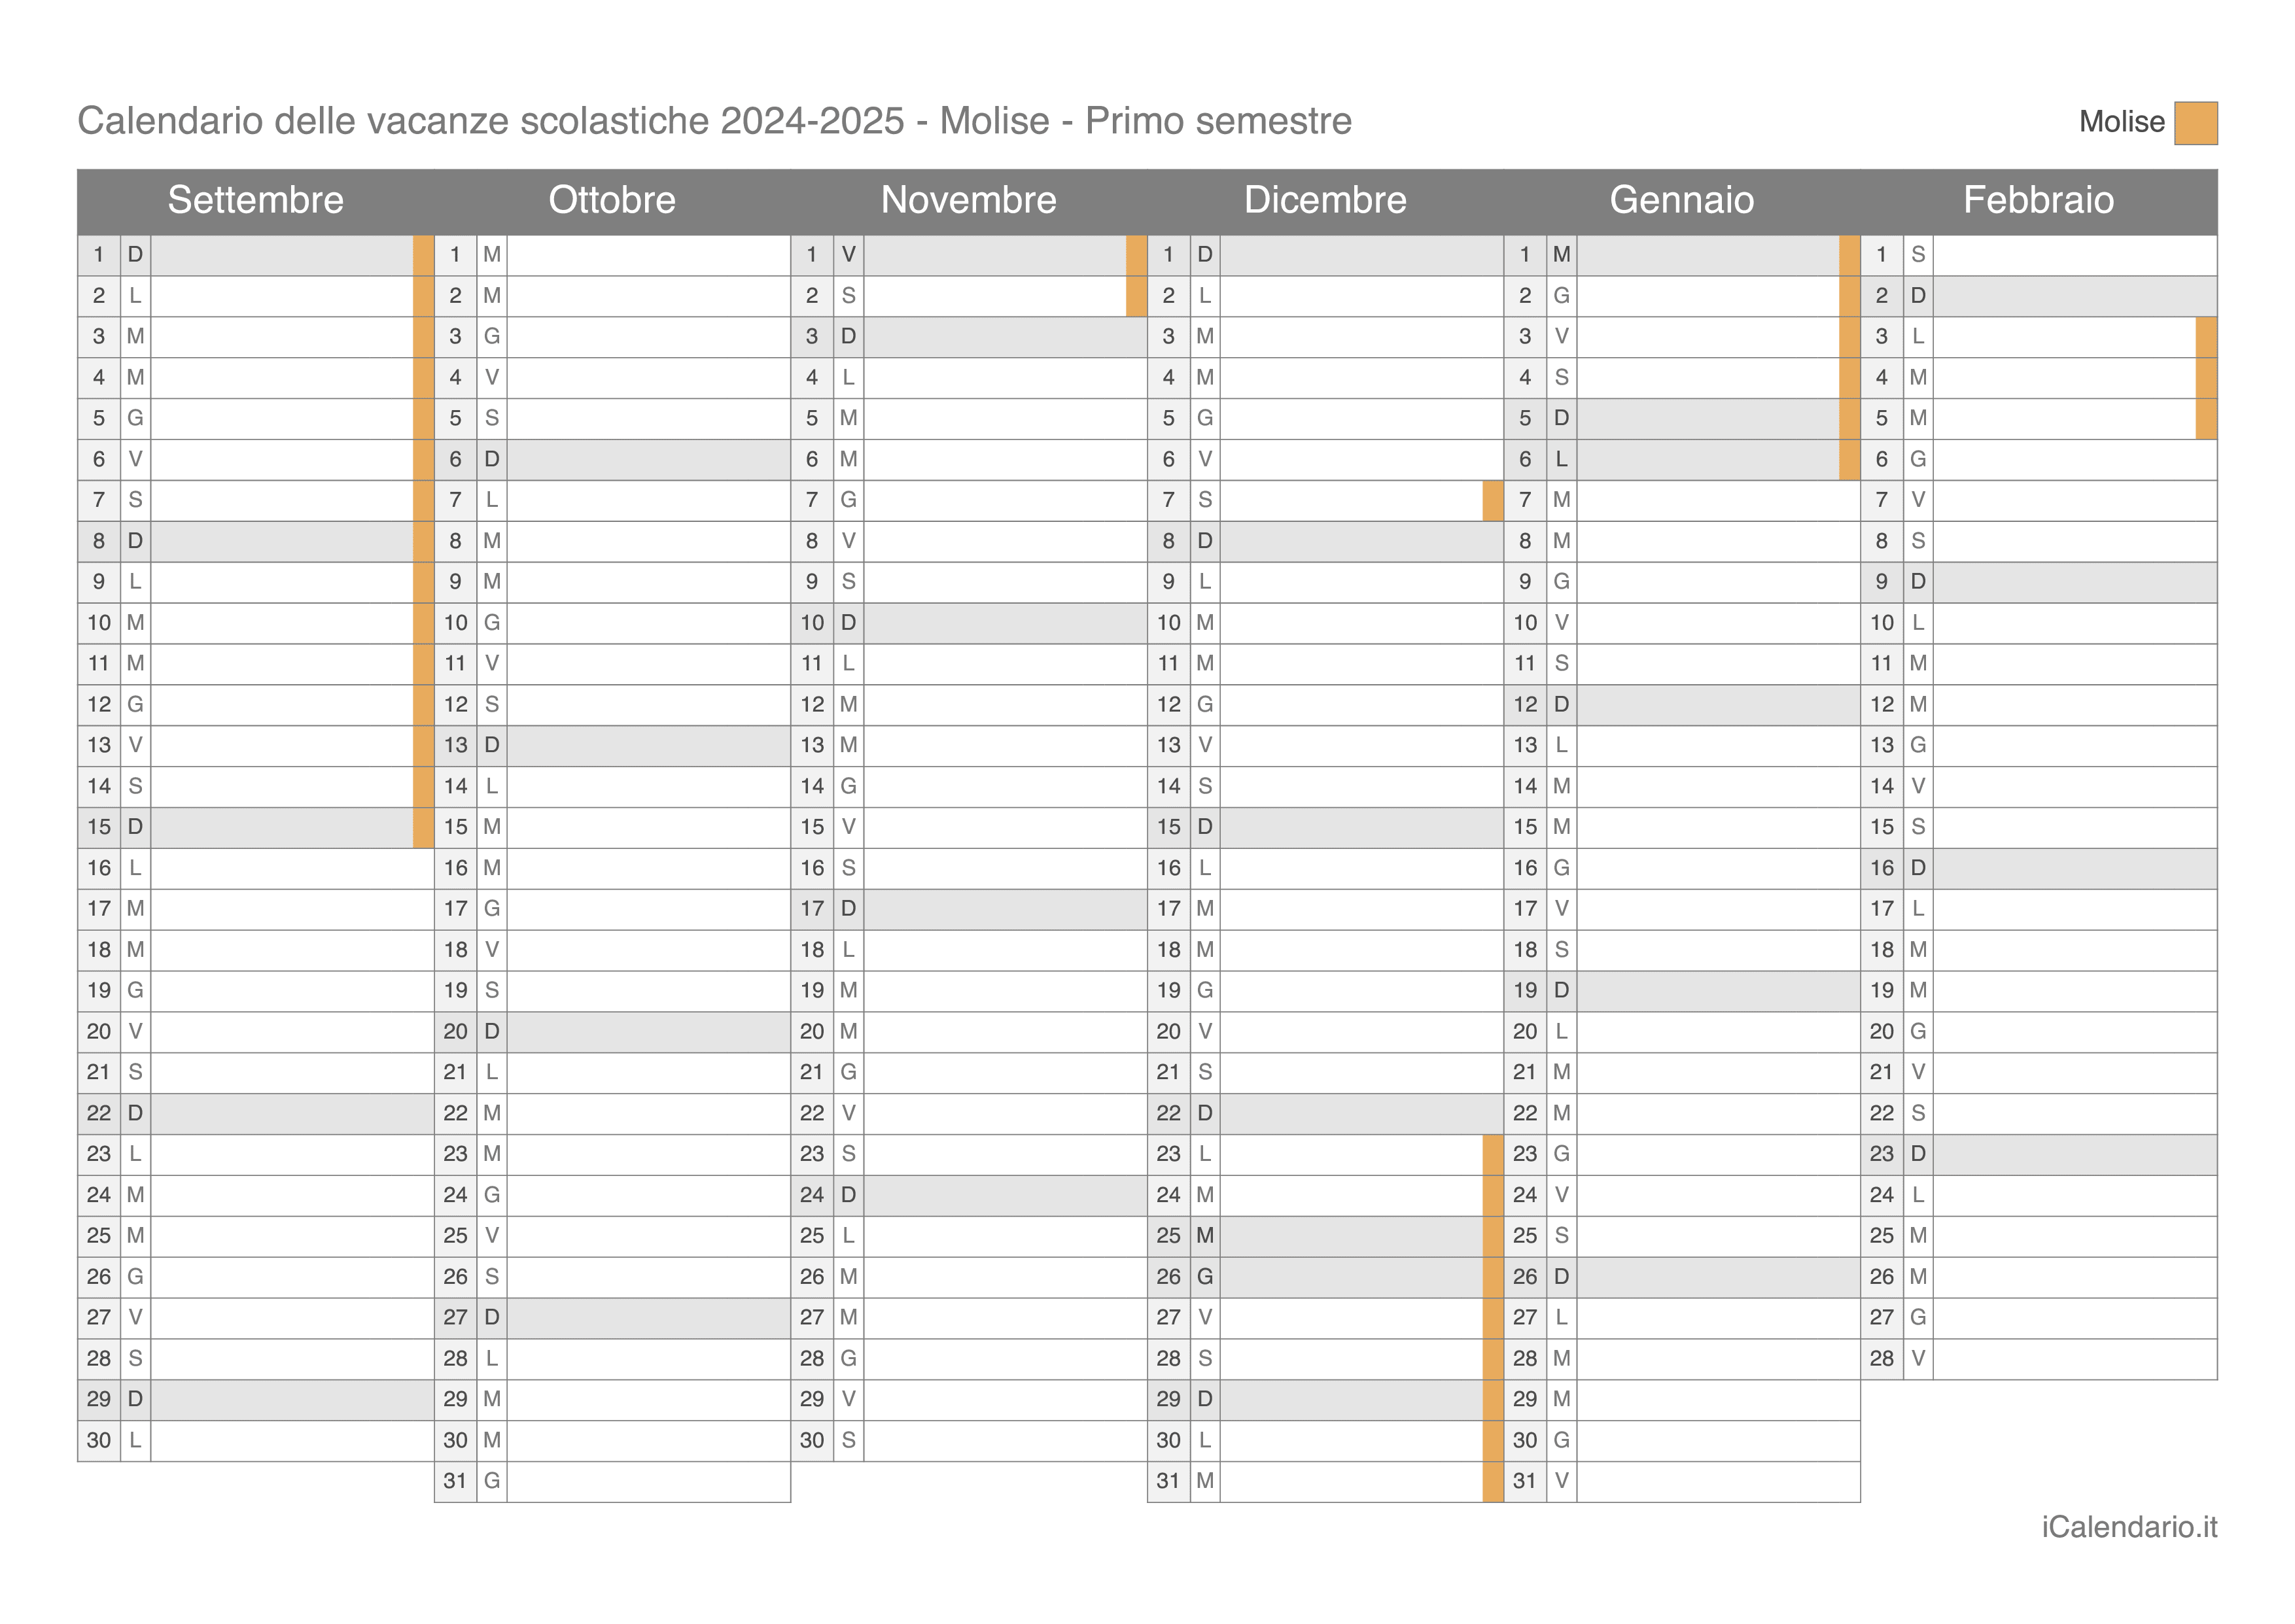Click the calendar title 'Calendario delle vacanze scolastiche'

click(393, 121)
